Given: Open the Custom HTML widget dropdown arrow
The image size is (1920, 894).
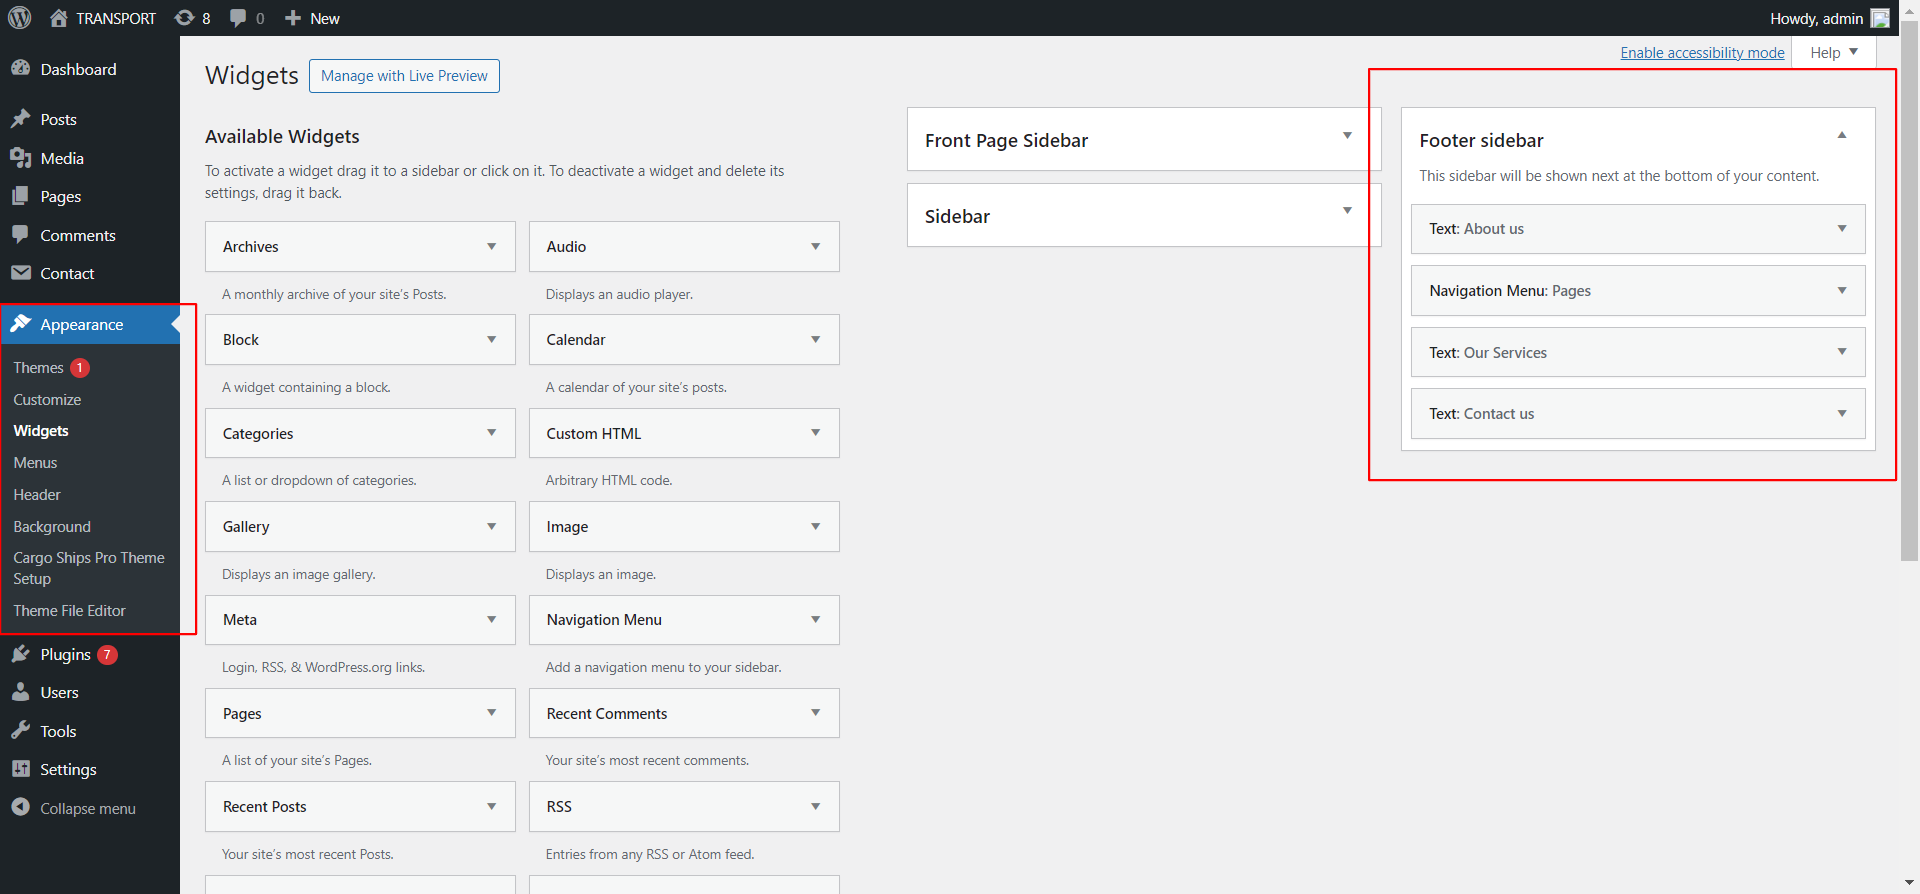Looking at the screenshot, I should [x=815, y=433].
